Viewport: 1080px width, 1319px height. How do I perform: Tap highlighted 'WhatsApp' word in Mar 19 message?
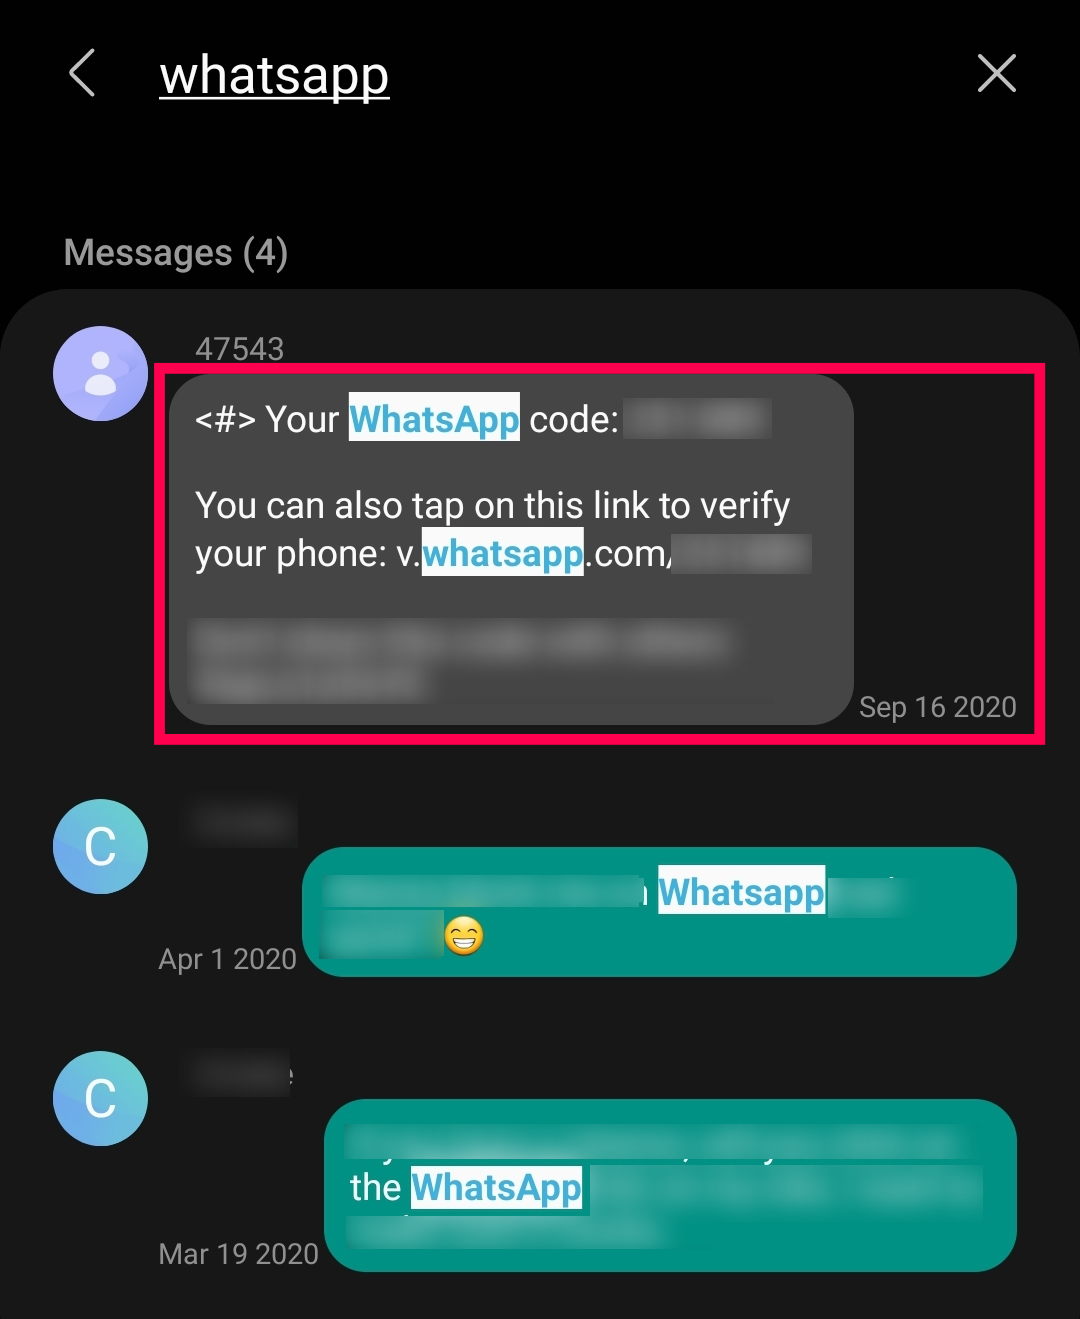pyautogui.click(x=496, y=1188)
